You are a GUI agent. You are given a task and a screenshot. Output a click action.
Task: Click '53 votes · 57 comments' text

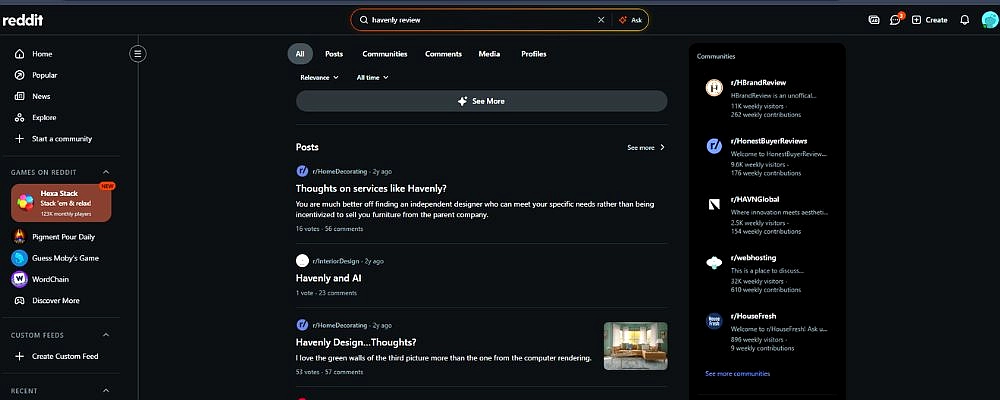tap(329, 372)
